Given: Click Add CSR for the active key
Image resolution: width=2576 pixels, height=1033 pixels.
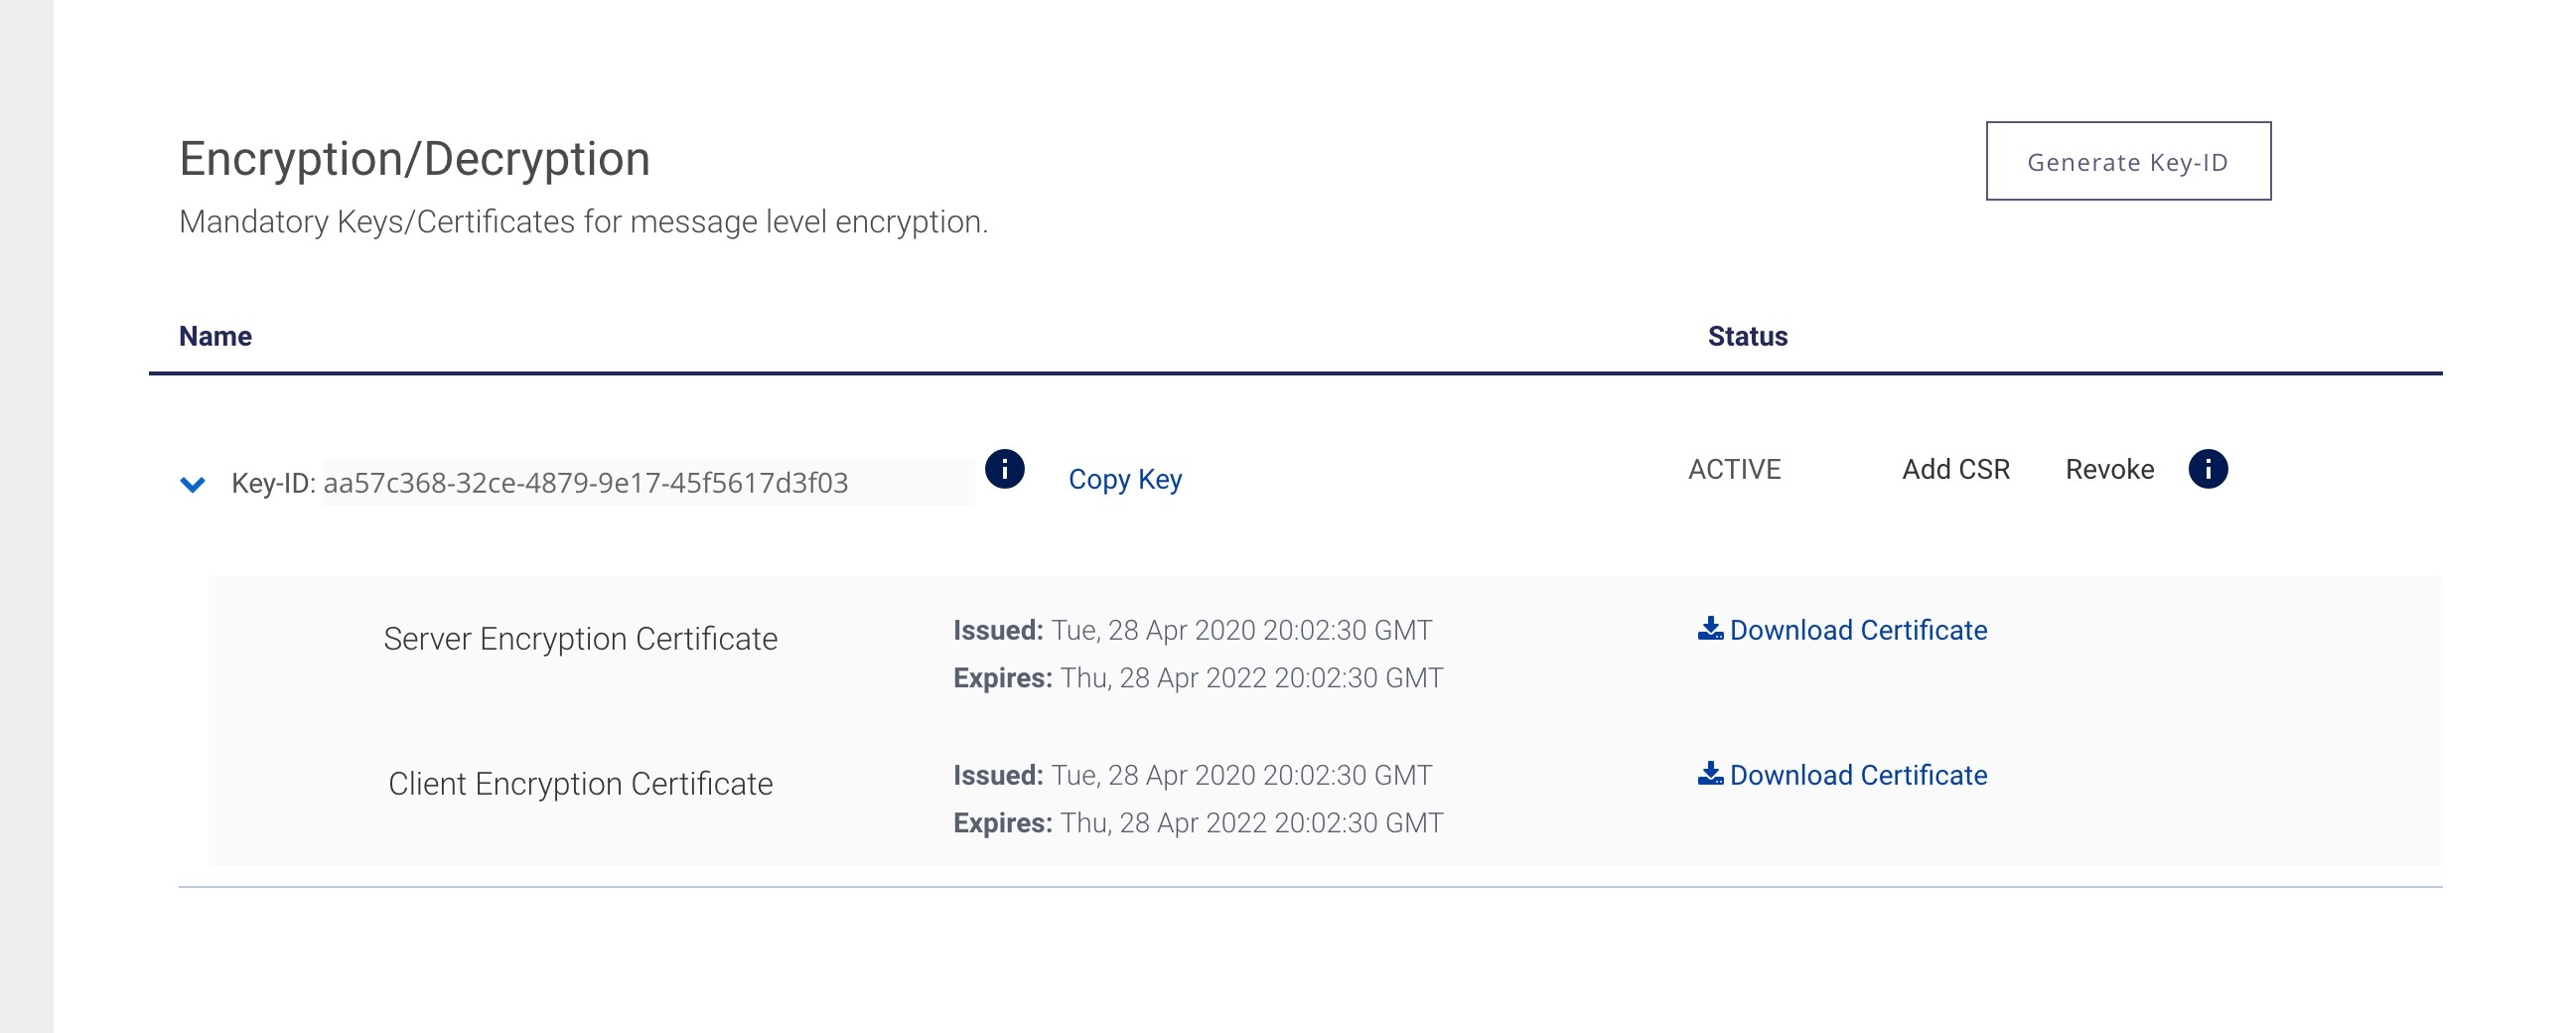Looking at the screenshot, I should pyautogui.click(x=1955, y=469).
